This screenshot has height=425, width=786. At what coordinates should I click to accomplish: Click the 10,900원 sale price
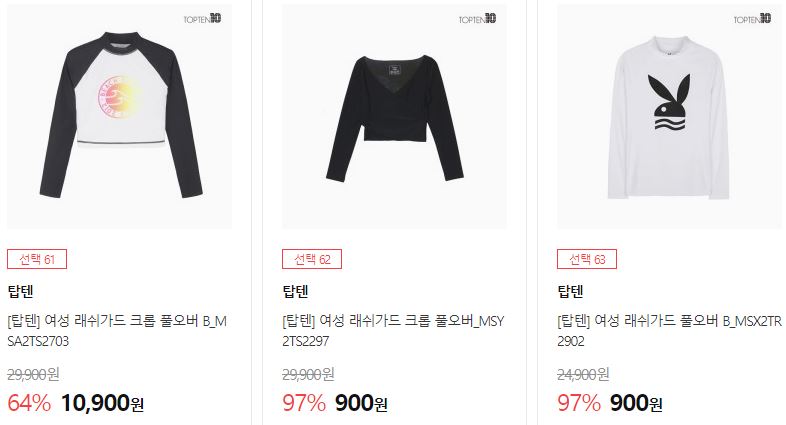(102, 403)
